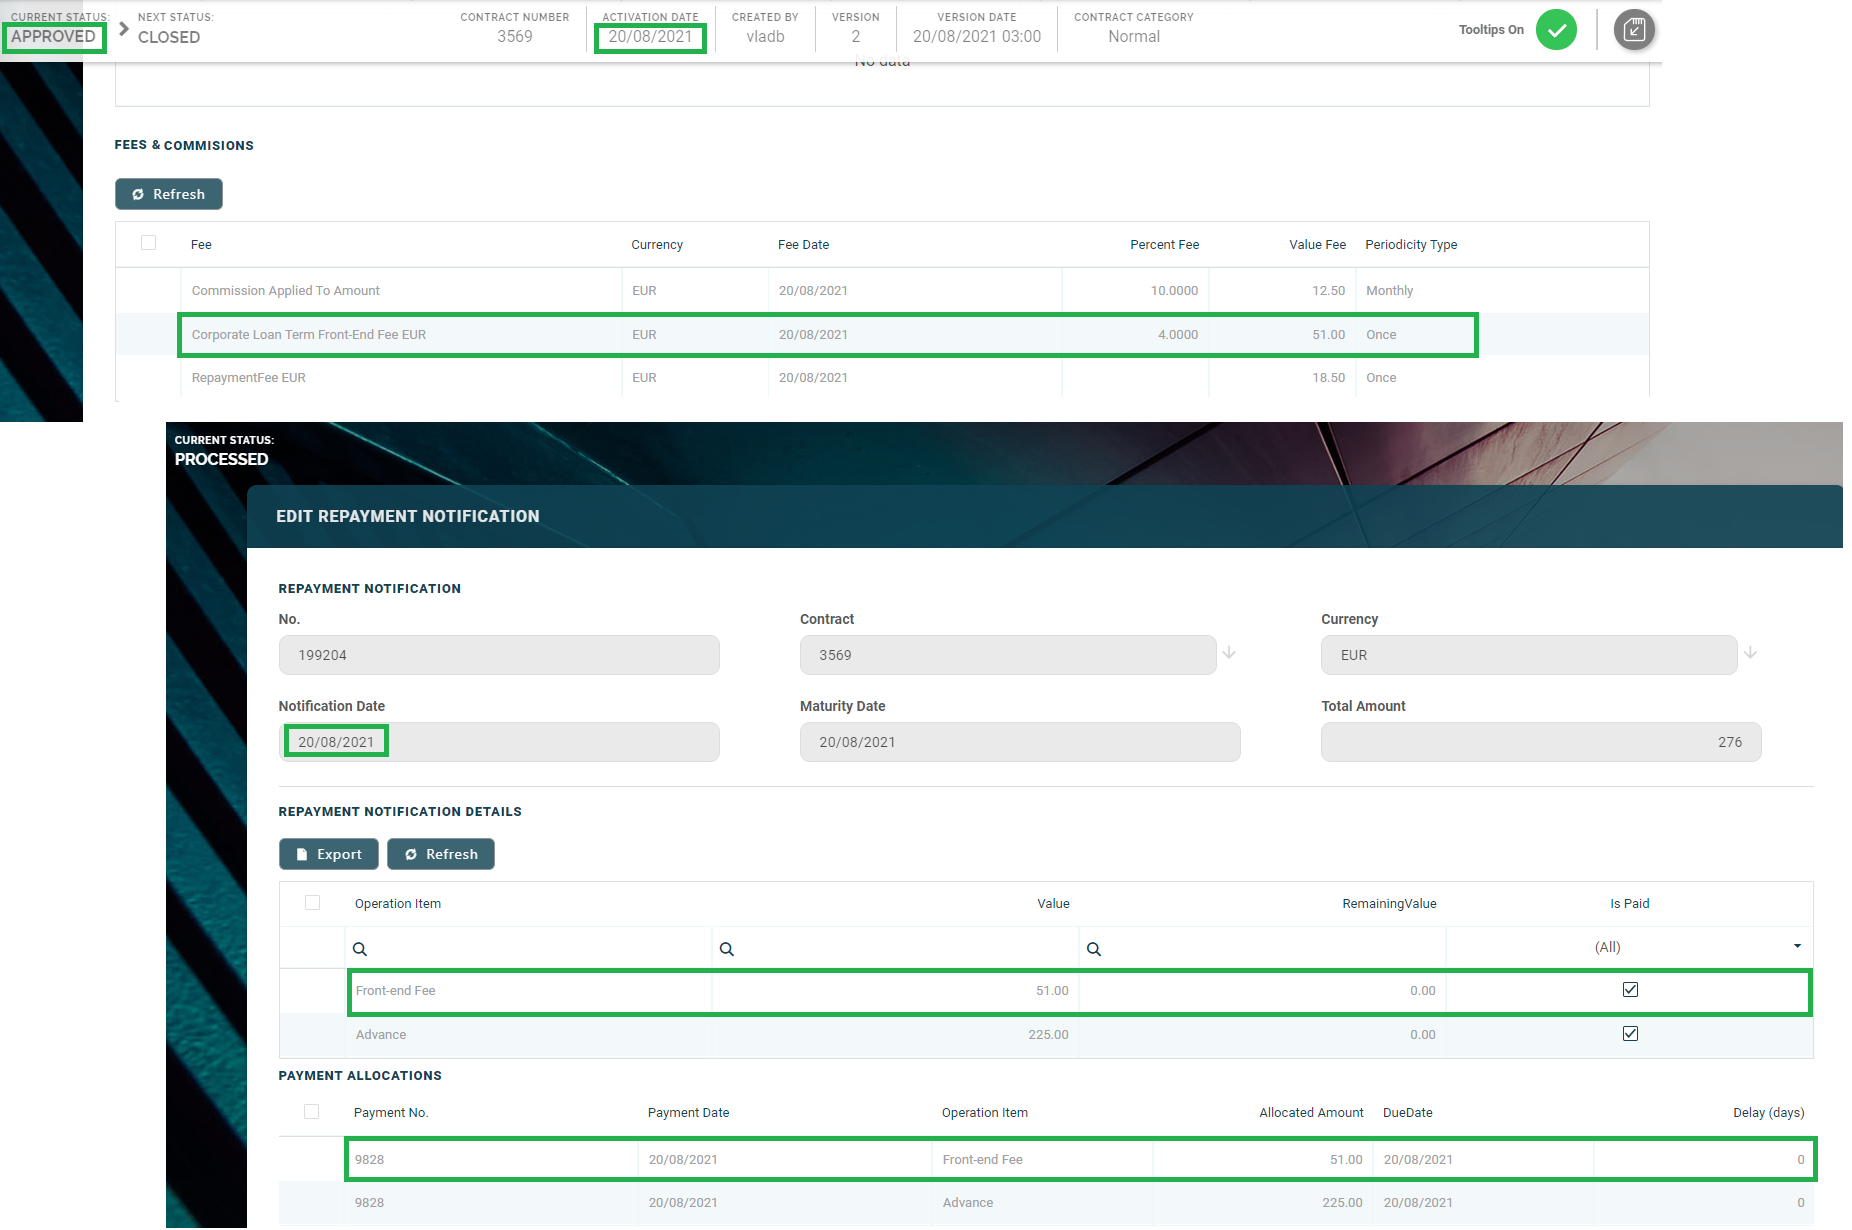The height and width of the screenshot is (1230, 1852).
Task: Click the save and close icon
Action: point(1633,30)
